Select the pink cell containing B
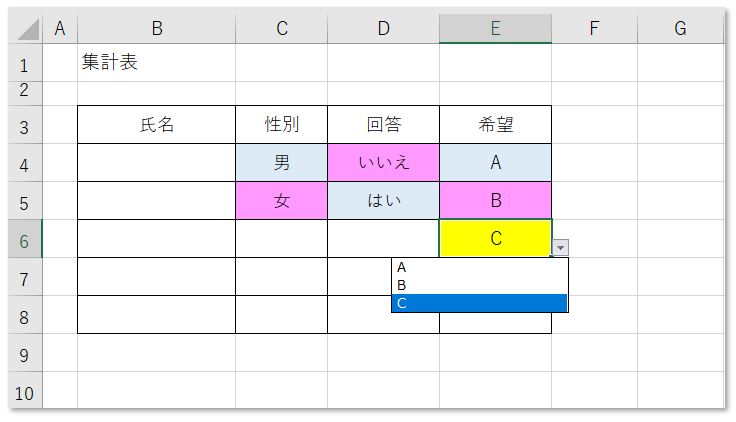The image size is (736, 422). [495, 200]
